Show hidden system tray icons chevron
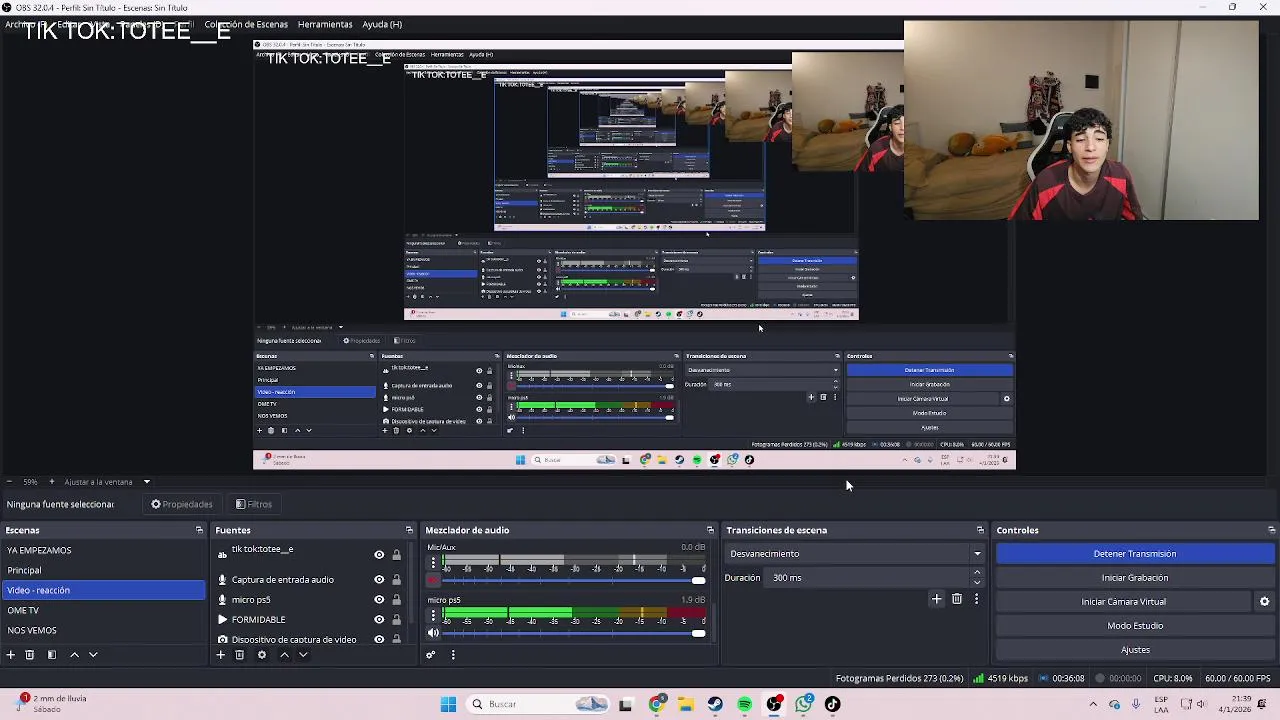 tap(1093, 704)
